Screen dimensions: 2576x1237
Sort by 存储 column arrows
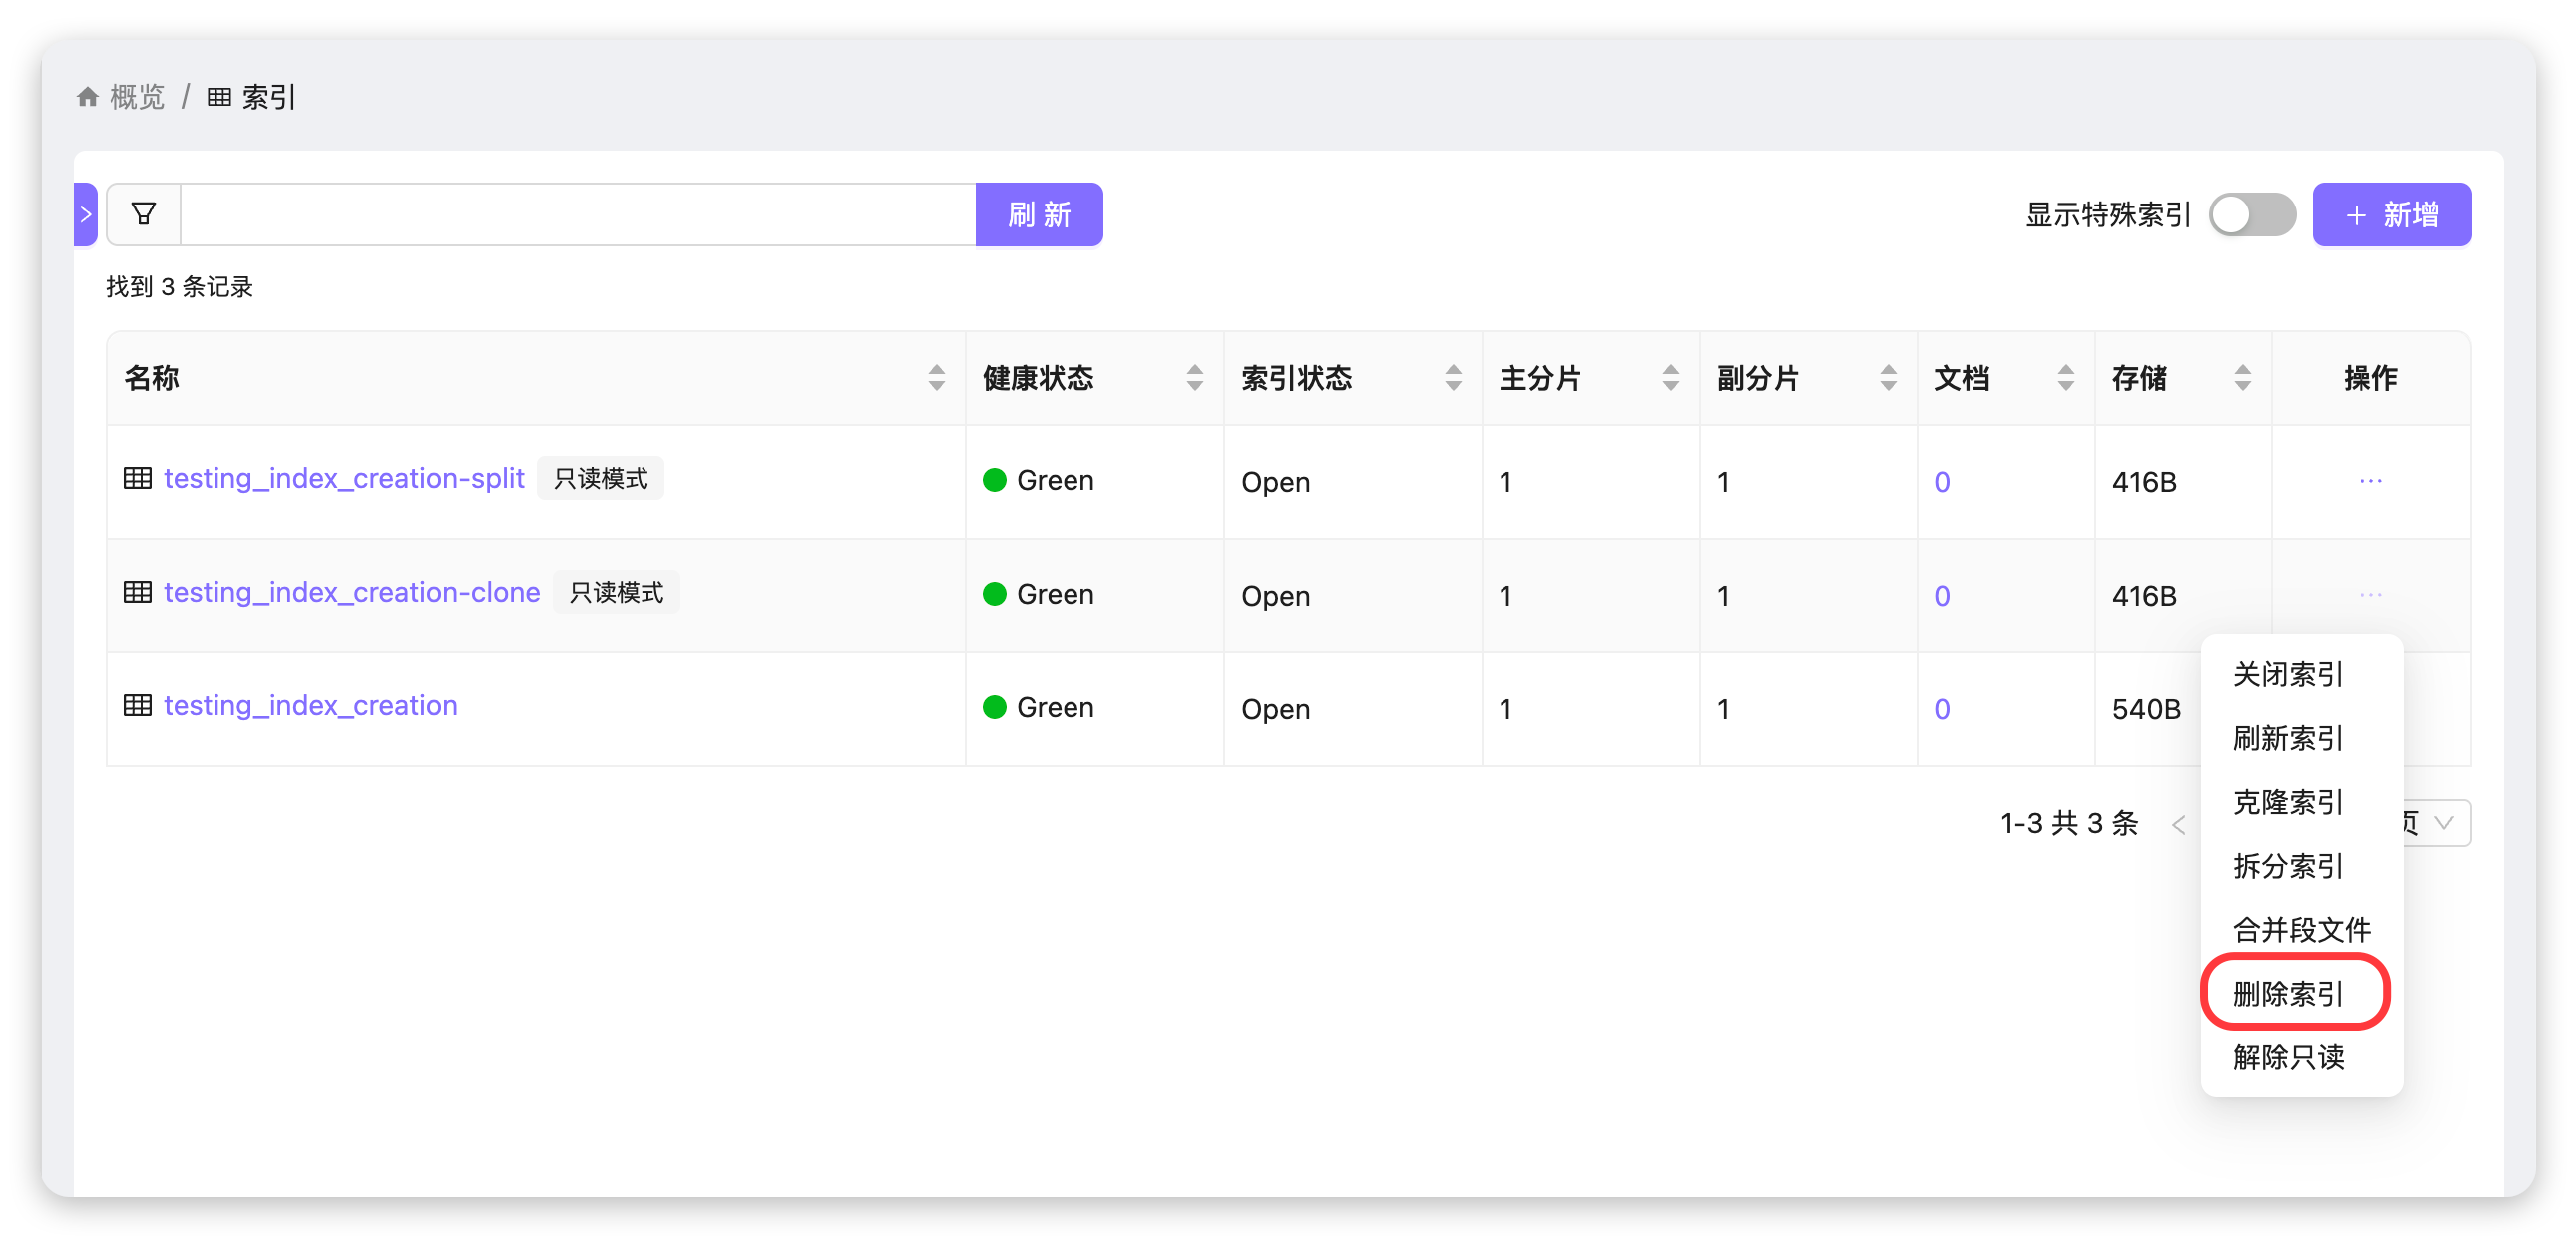(2242, 378)
